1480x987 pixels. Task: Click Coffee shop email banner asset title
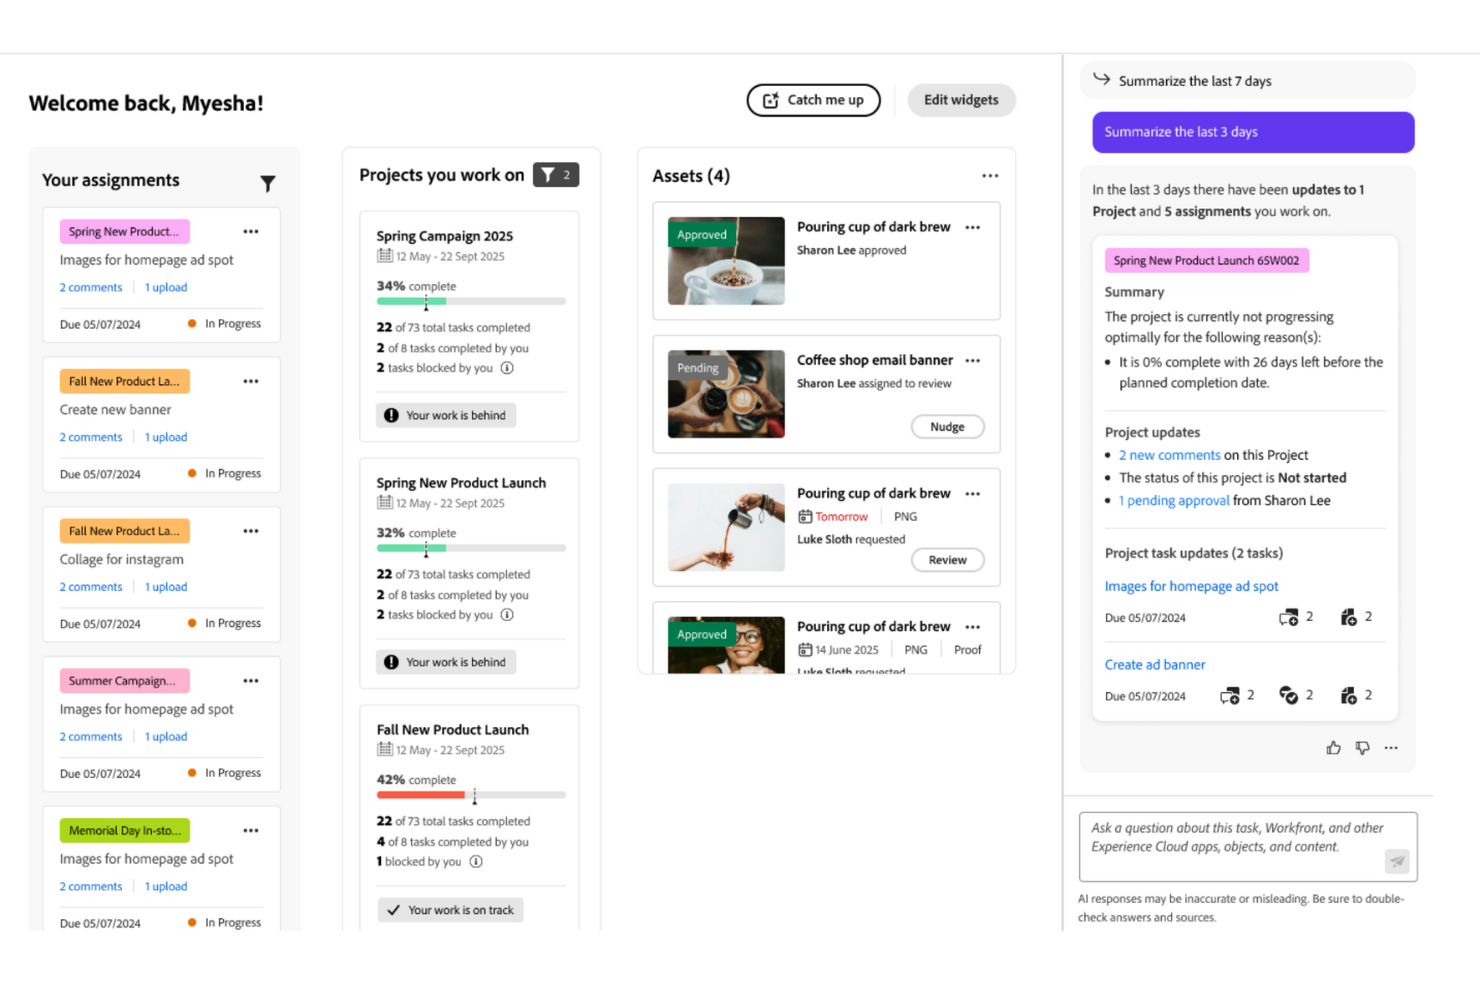coord(875,361)
